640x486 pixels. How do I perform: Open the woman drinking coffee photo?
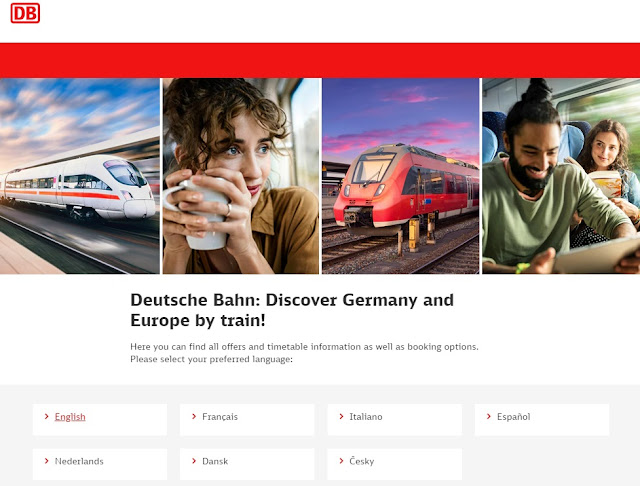pyautogui.click(x=241, y=176)
